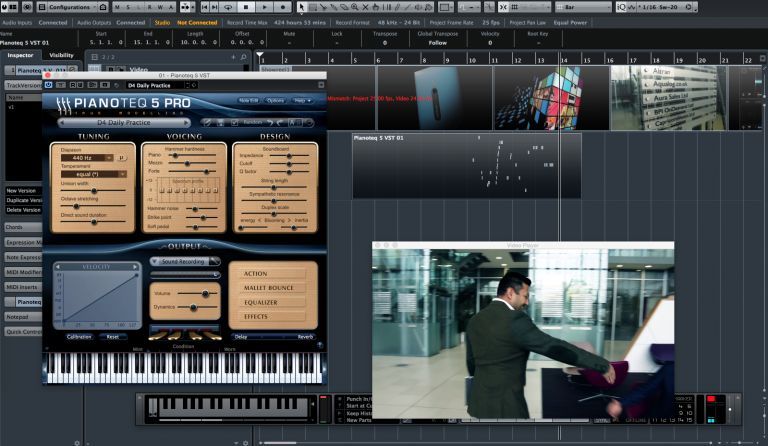768x446 pixels.
Task: Switch to the Visibility tab
Action: 61,55
